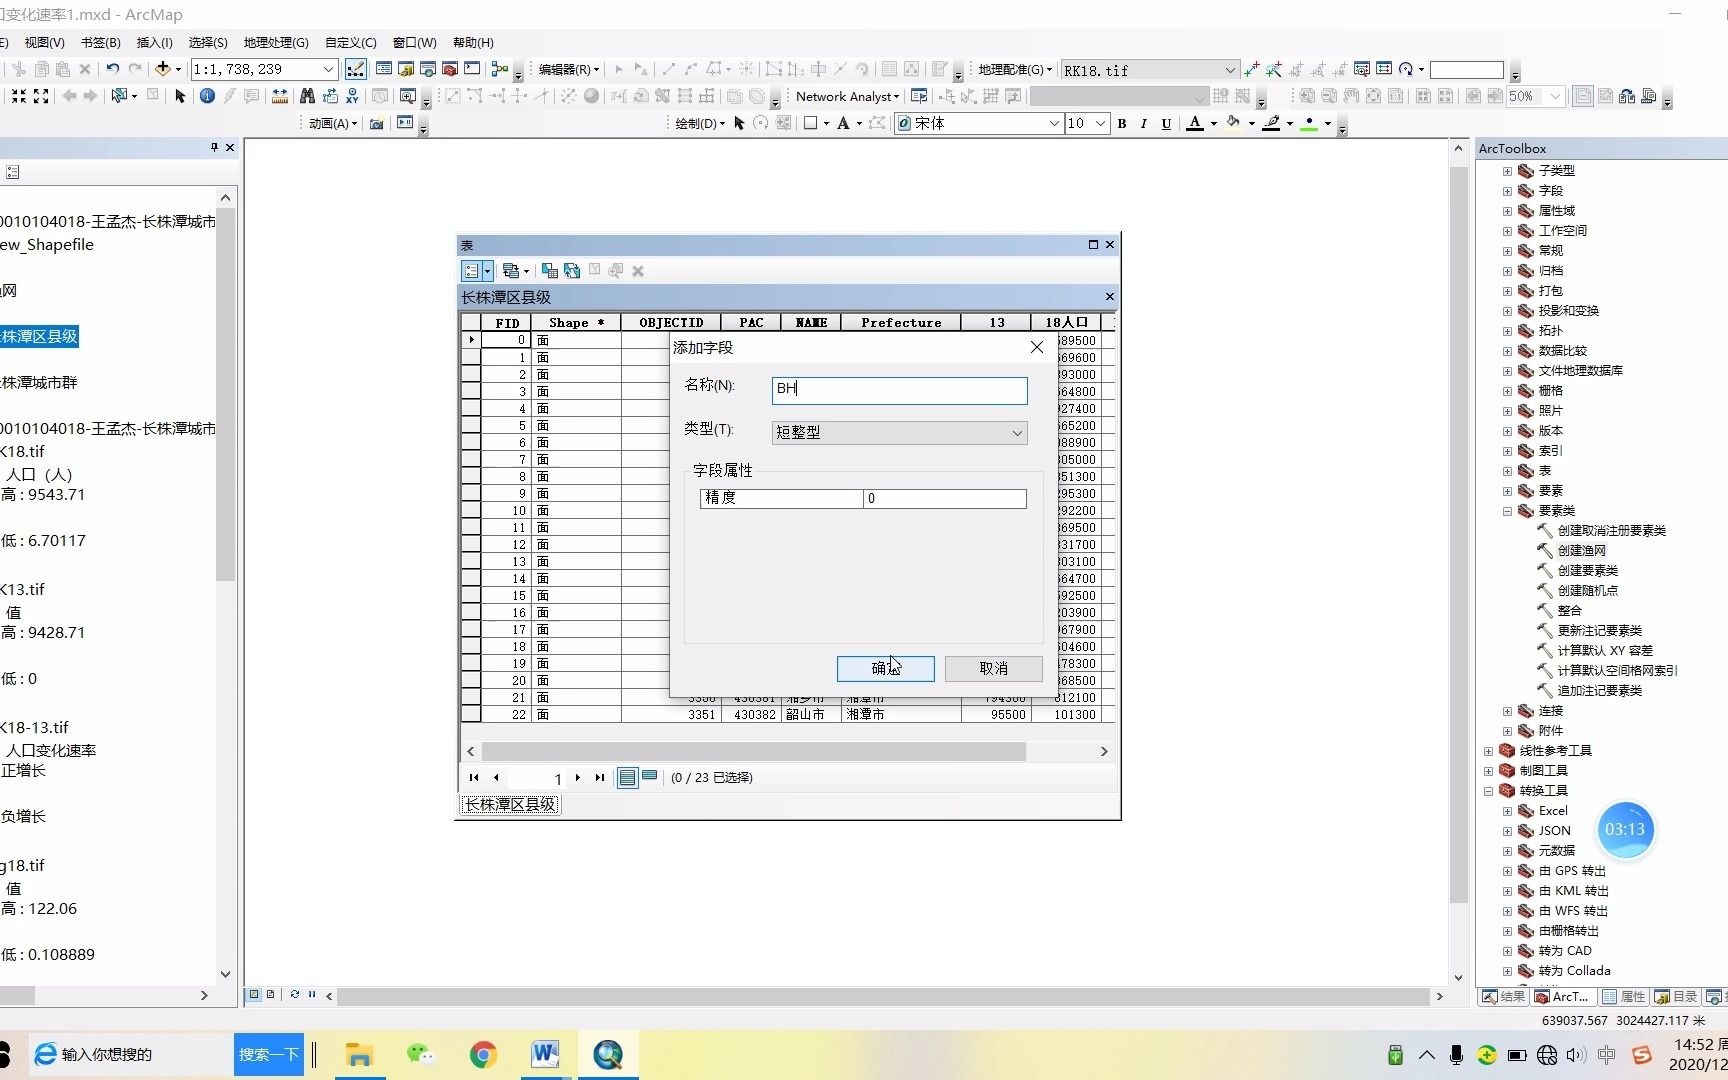This screenshot has height=1080, width=1728.
Task: Select the Measure ruler tool
Action: coord(280,96)
